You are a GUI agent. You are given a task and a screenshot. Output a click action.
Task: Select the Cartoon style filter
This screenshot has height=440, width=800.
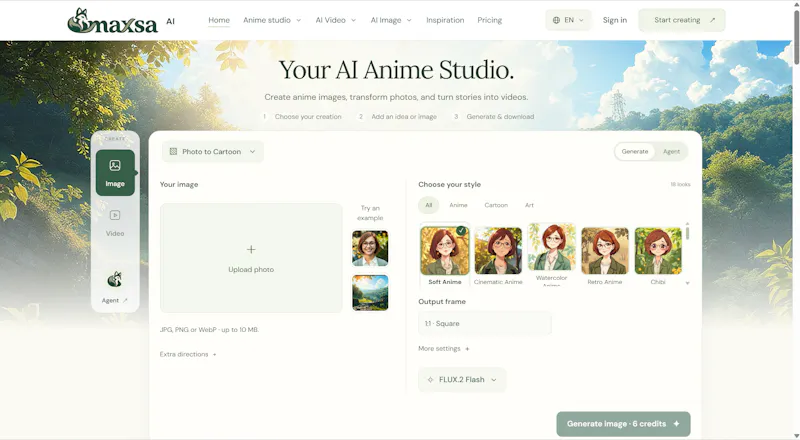click(496, 205)
